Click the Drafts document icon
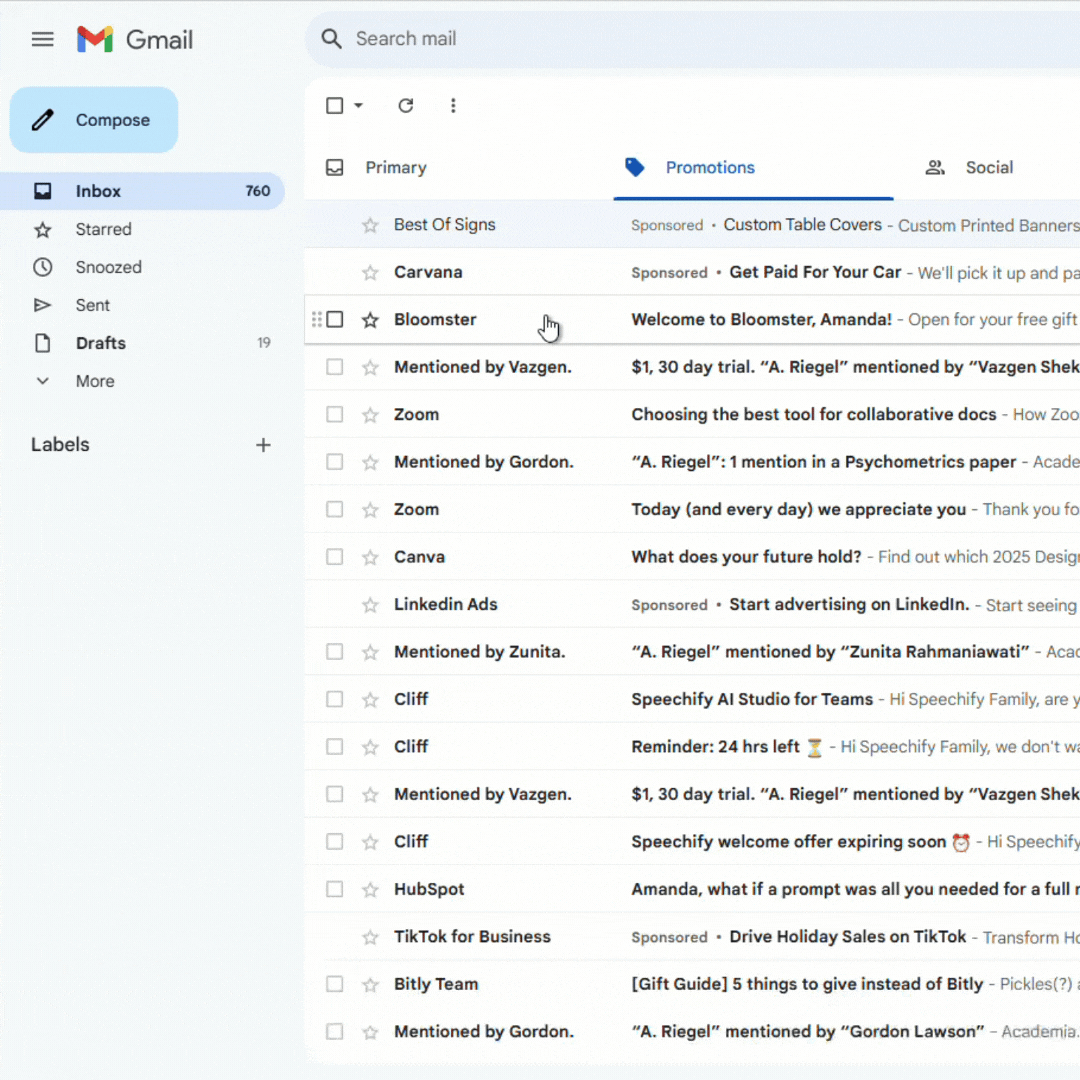The image size is (1080, 1080). pyautogui.click(x=43, y=343)
